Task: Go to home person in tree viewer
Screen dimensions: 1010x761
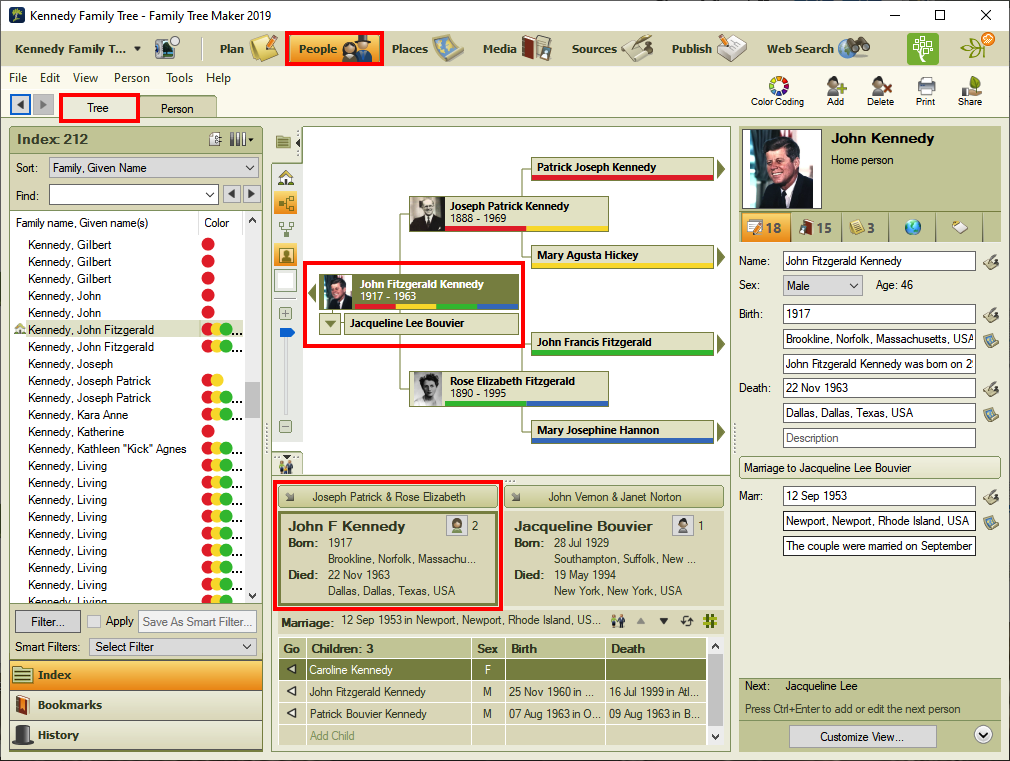Action: pos(286,178)
